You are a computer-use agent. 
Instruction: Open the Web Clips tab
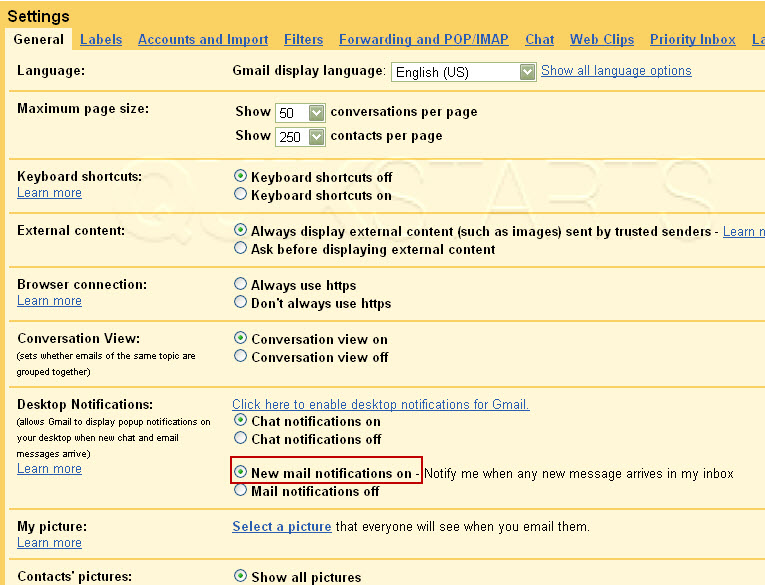(602, 40)
